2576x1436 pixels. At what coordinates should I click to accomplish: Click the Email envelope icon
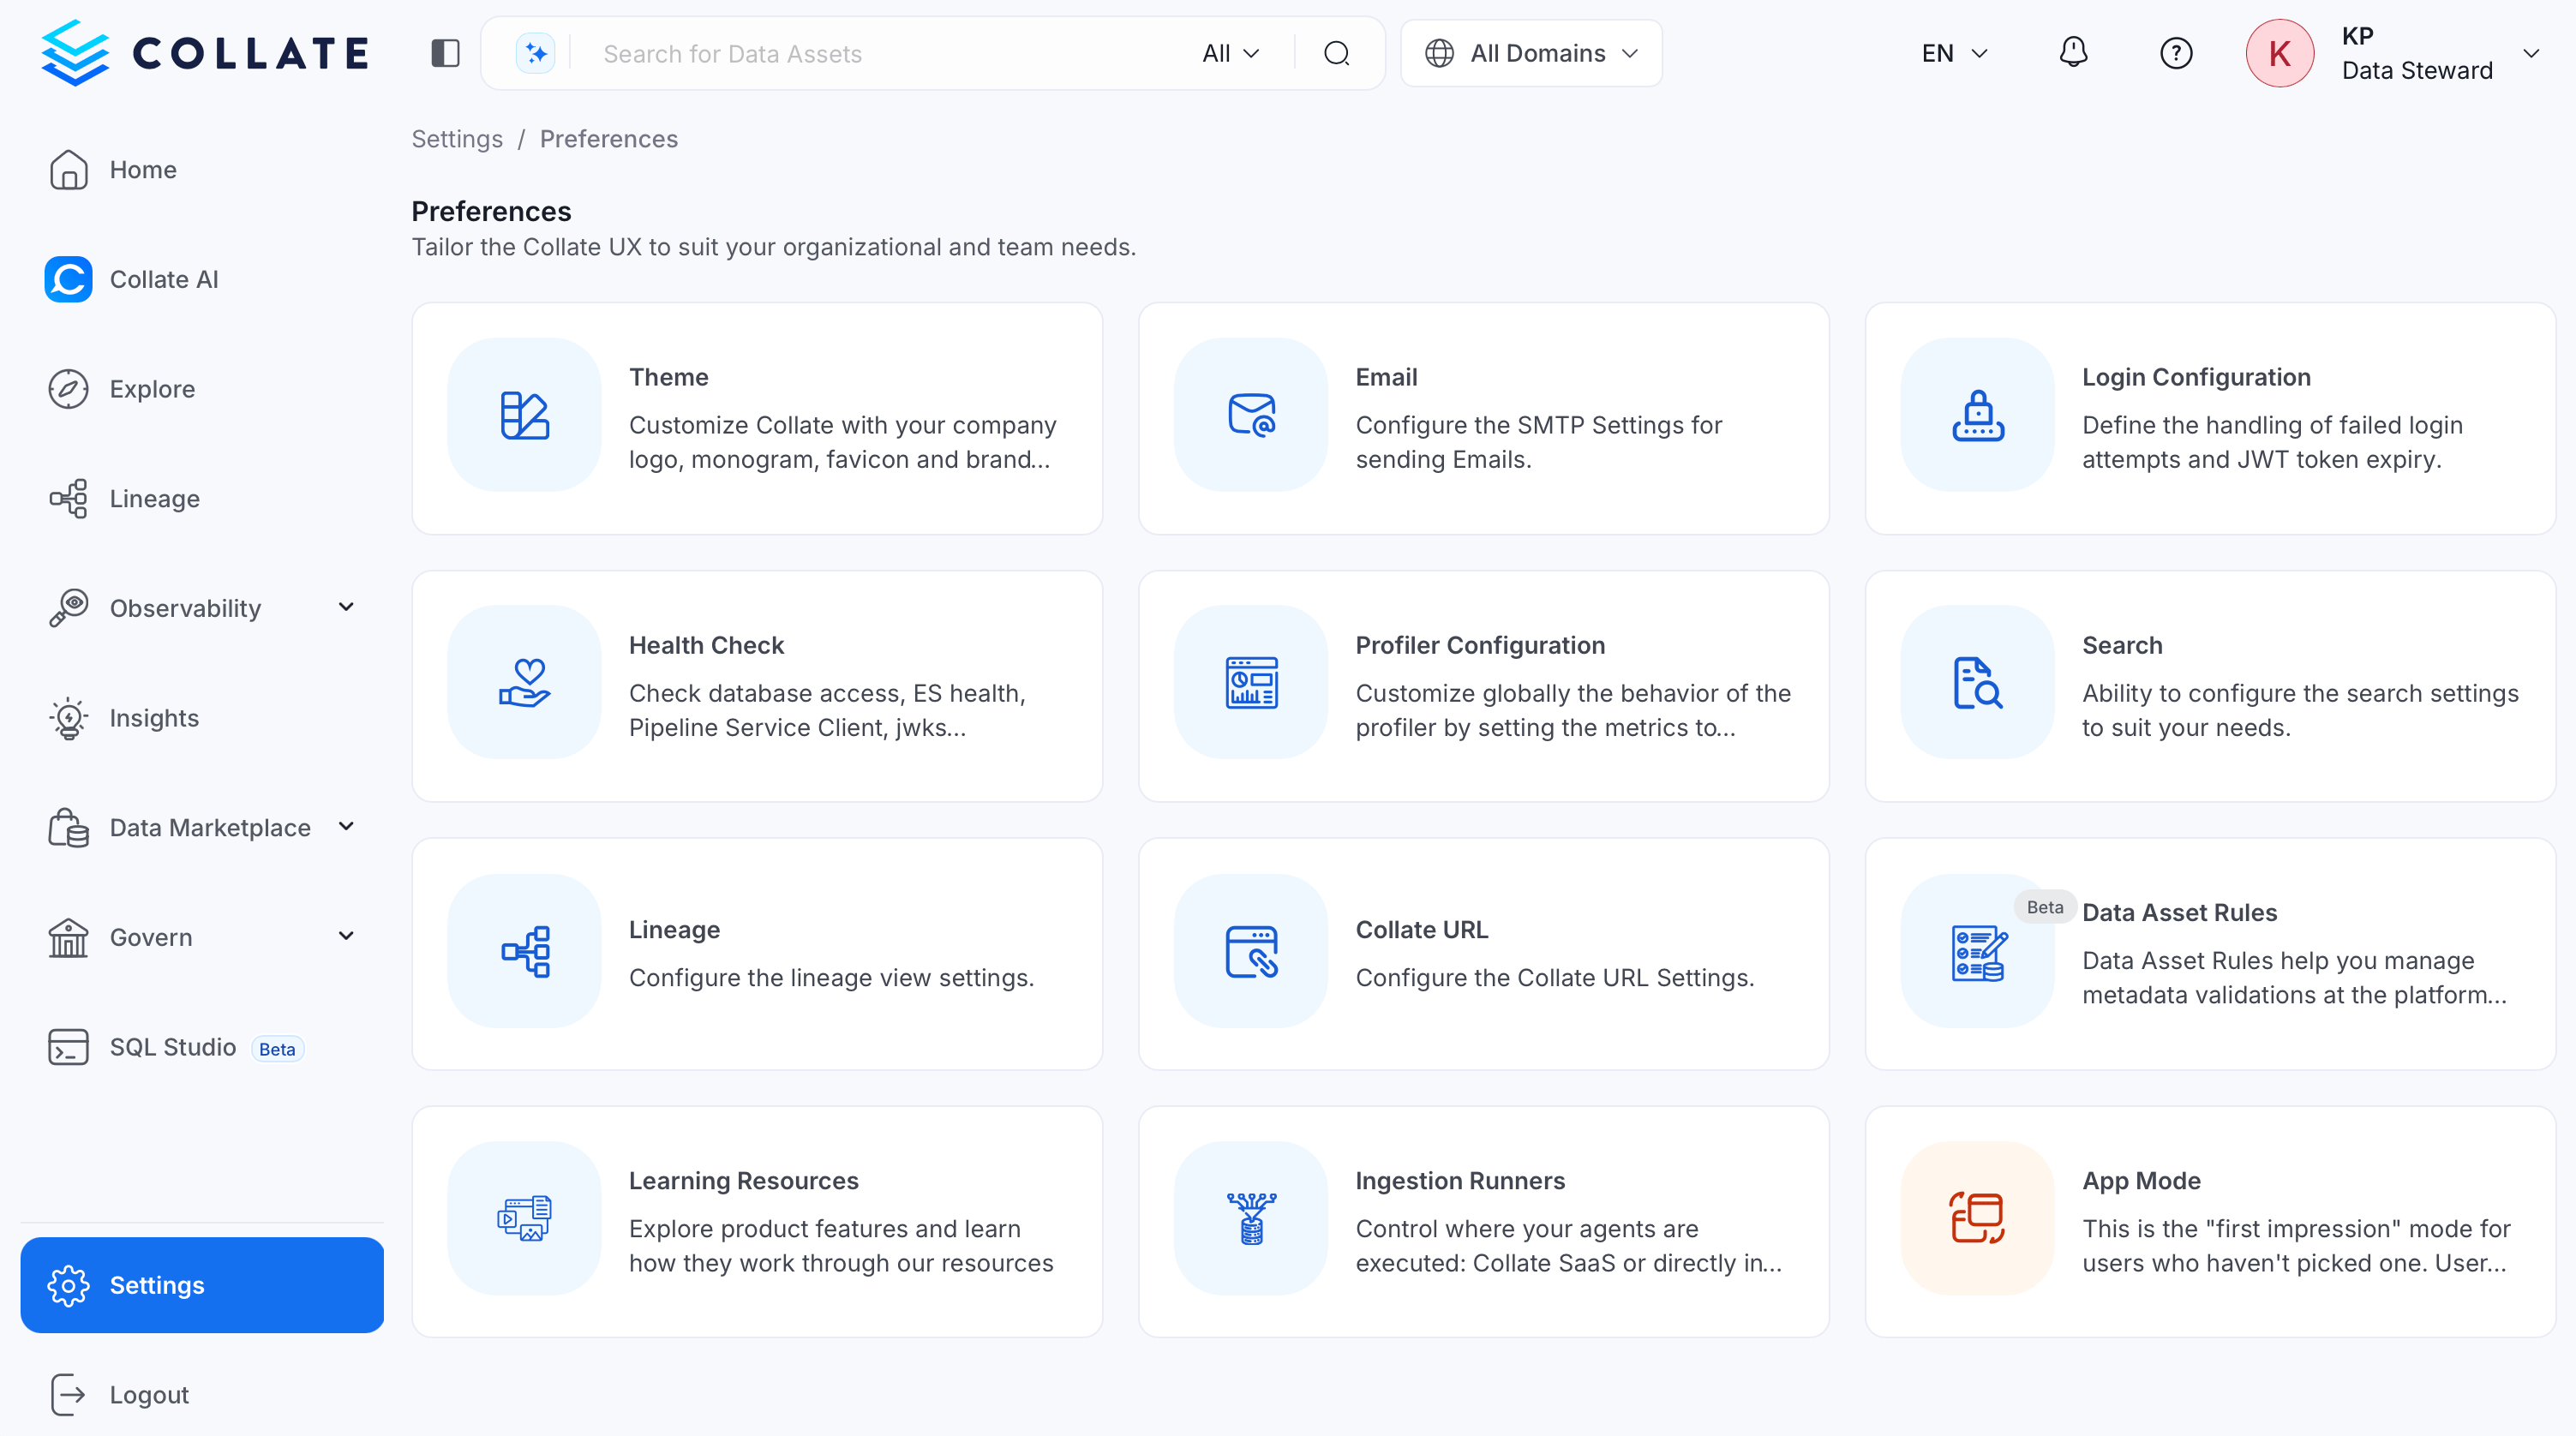click(1251, 415)
